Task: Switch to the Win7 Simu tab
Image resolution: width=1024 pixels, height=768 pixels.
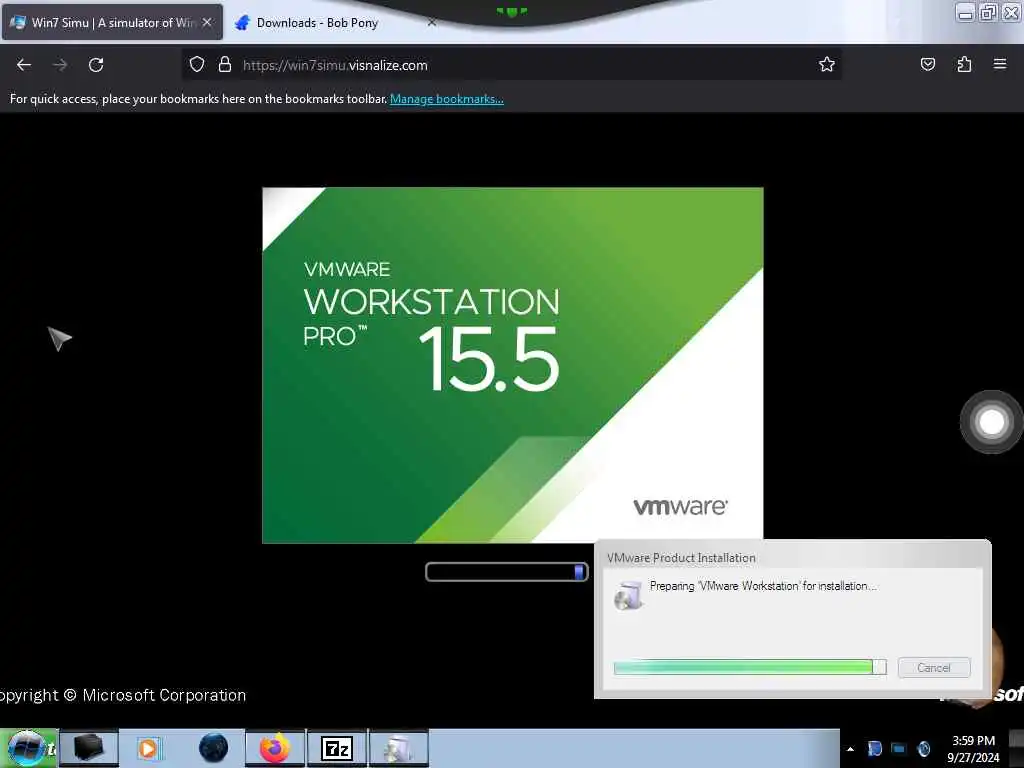Action: [112, 22]
